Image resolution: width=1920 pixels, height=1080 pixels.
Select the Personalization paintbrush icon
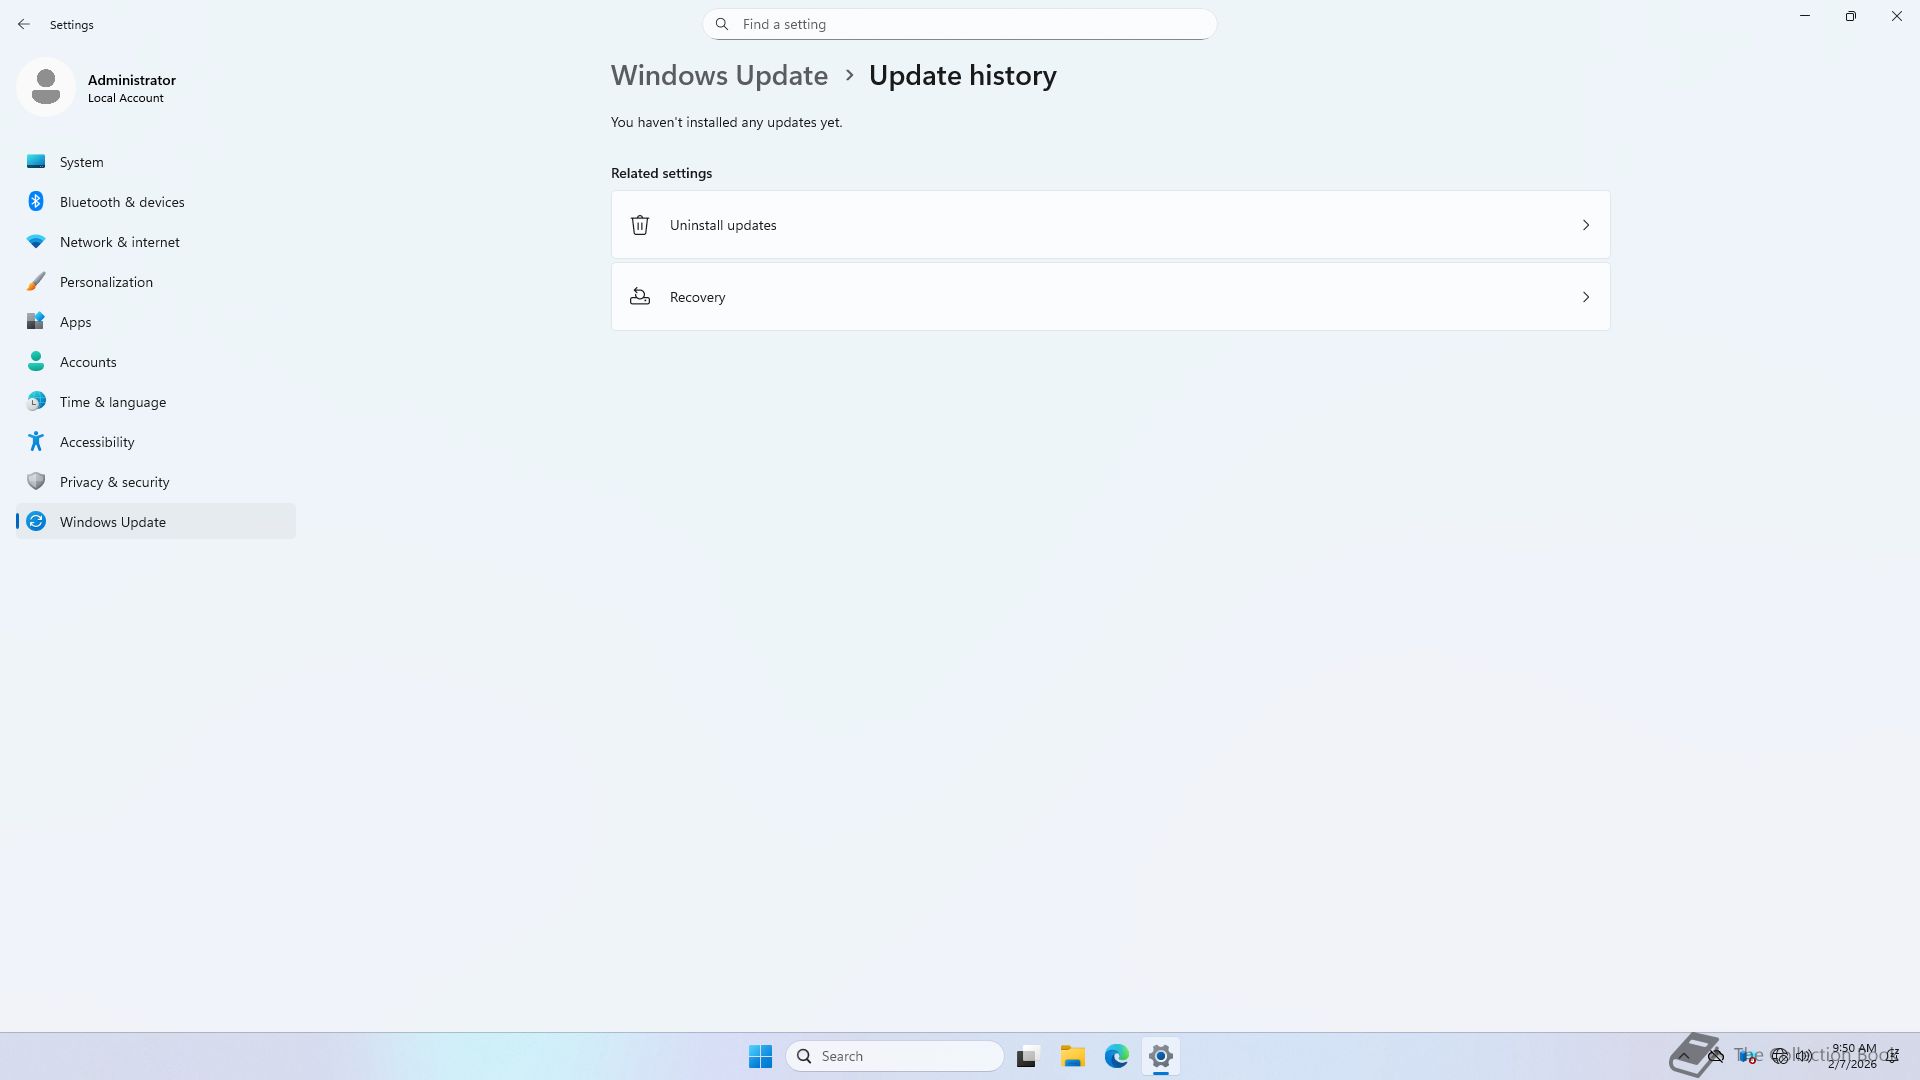(36, 282)
